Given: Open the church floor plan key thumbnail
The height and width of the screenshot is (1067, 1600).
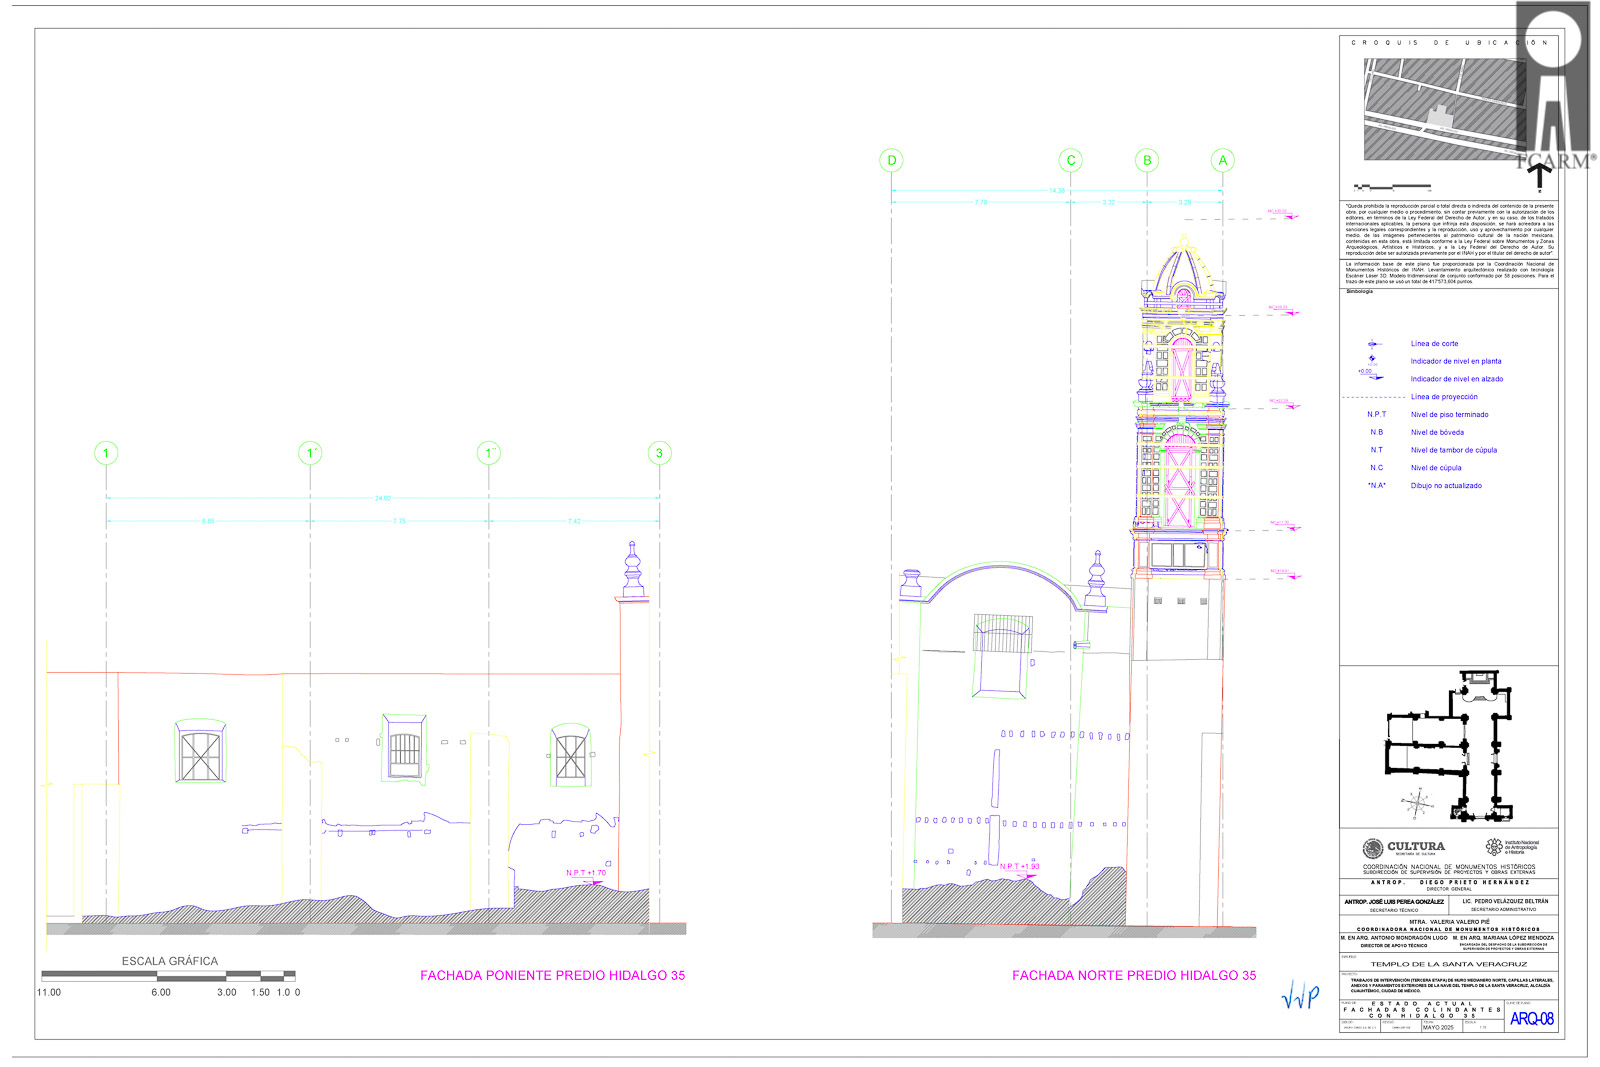Looking at the screenshot, I should [x=1448, y=746].
